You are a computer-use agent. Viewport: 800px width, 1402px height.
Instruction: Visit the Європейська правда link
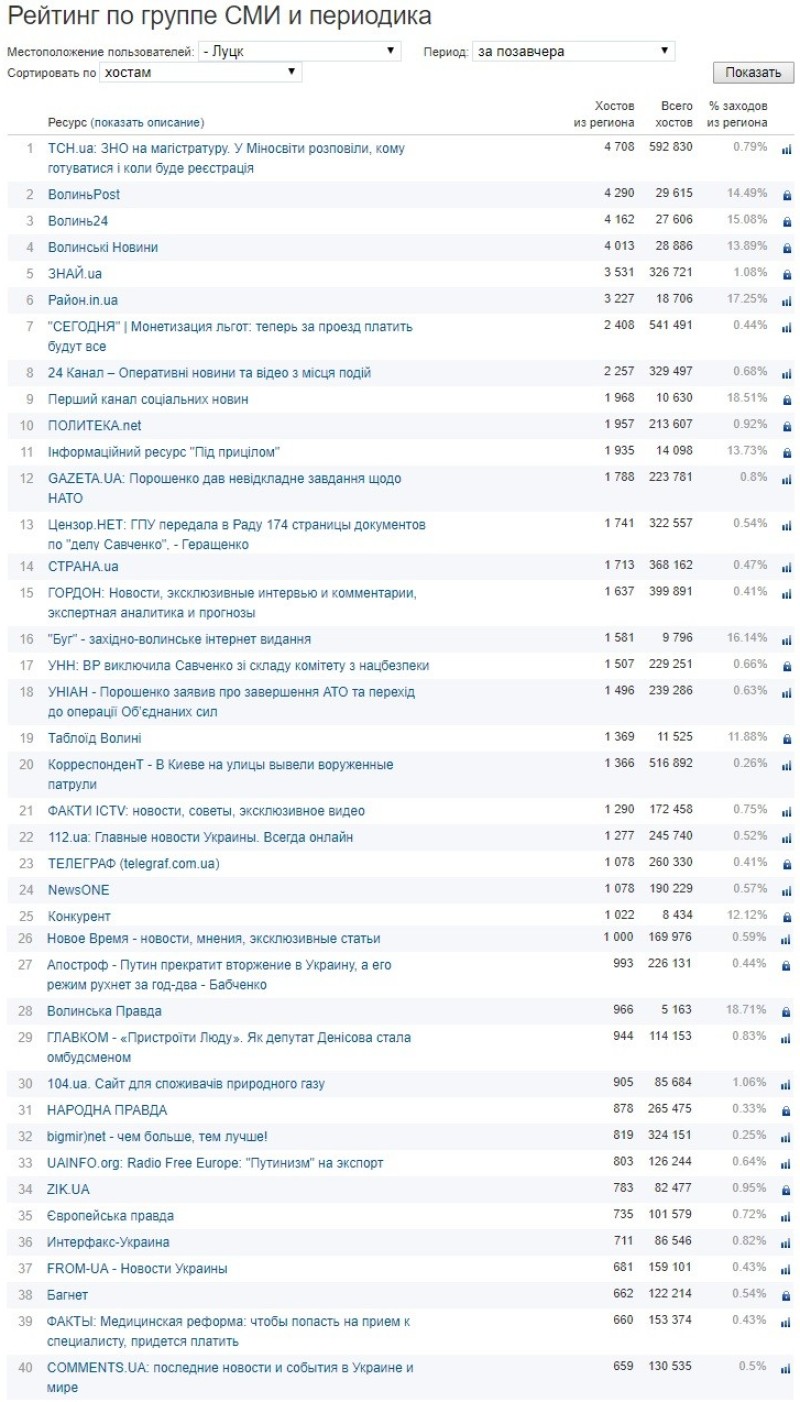[111, 1216]
